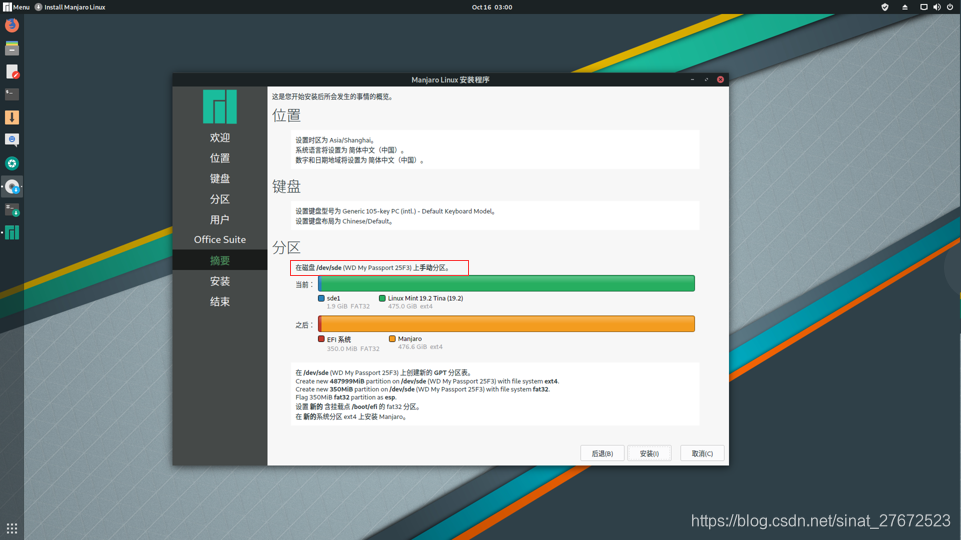Image resolution: width=961 pixels, height=540 pixels.
Task: Click the eject media tray icon
Action: [905, 7]
